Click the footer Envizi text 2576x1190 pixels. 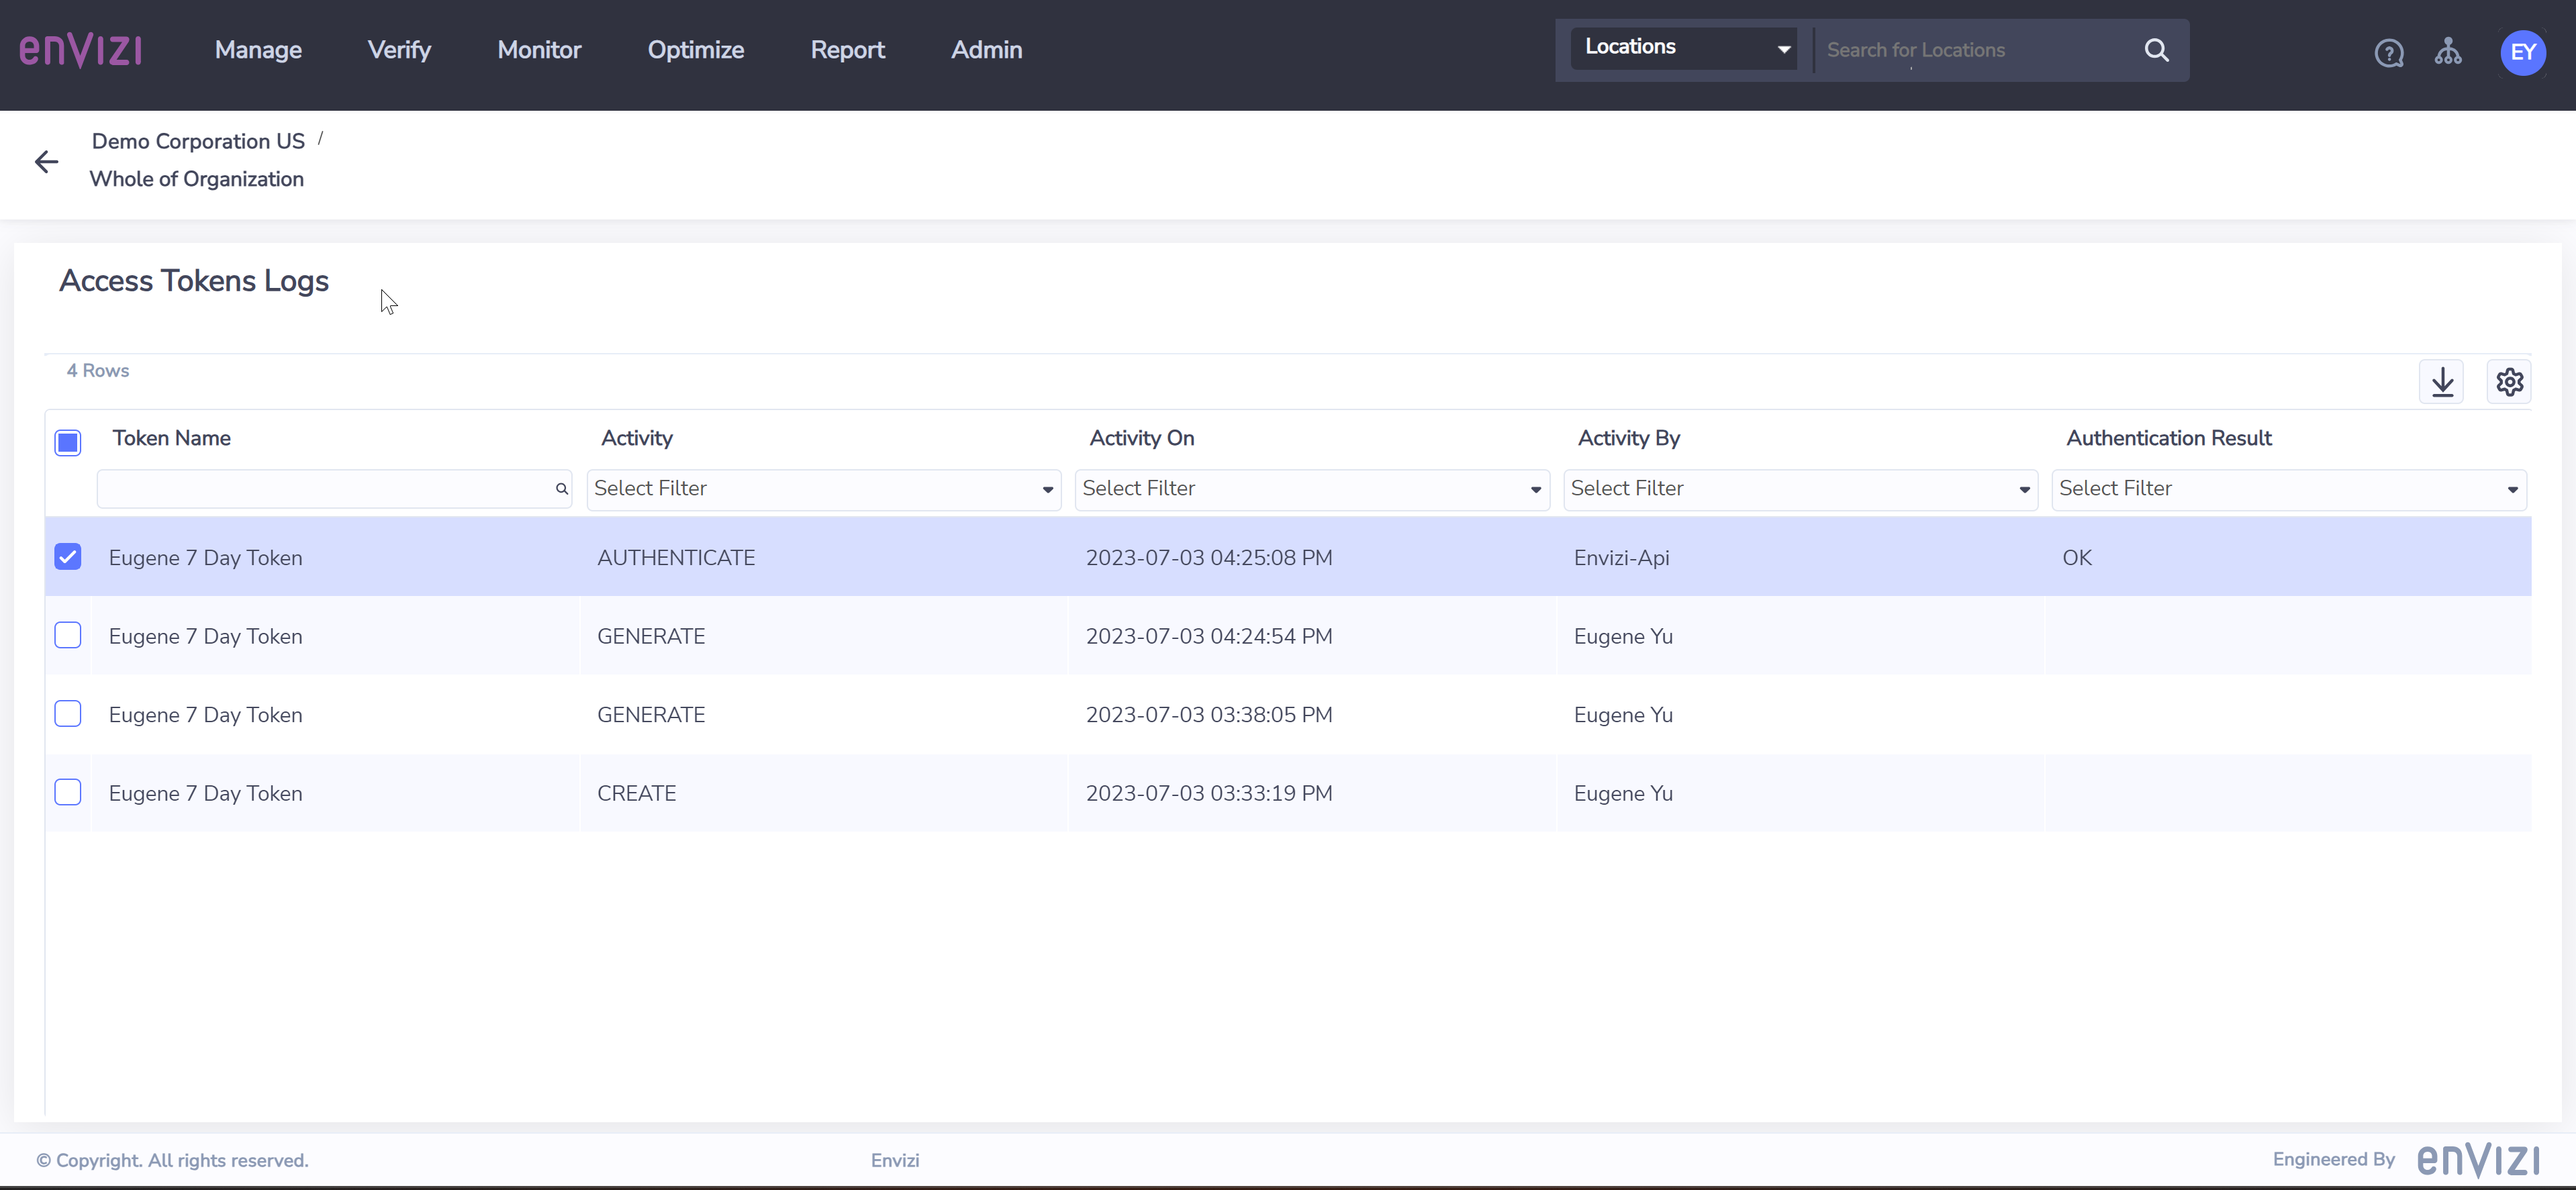(895, 1160)
